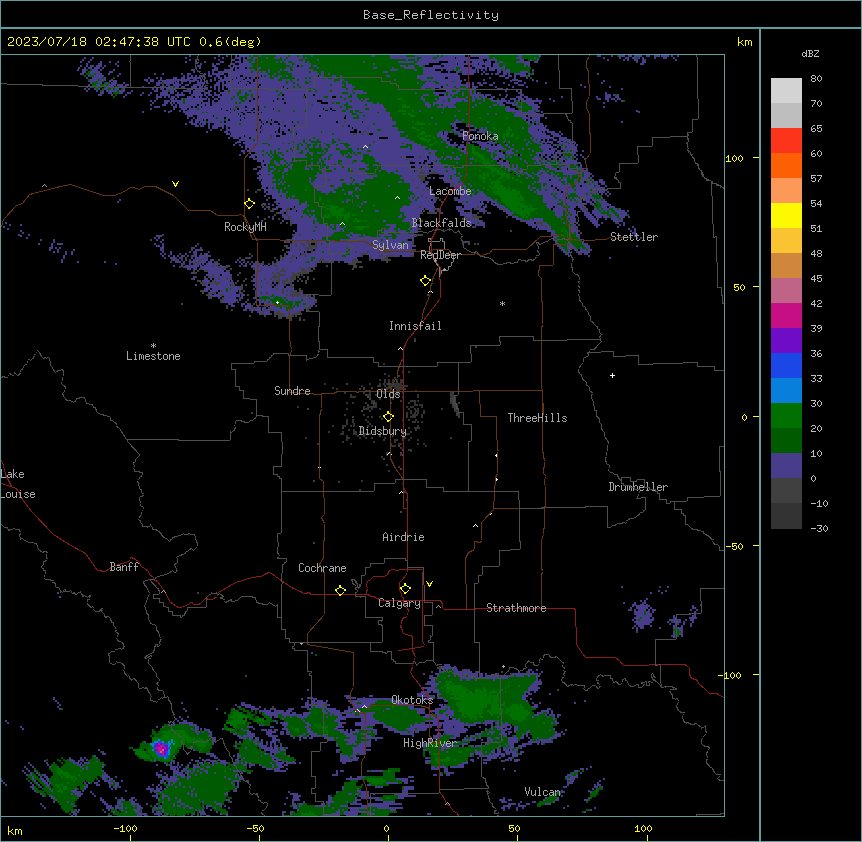The width and height of the screenshot is (862, 842).
Task: Click the white plus marker east of ThreeHills
Action: point(612,375)
